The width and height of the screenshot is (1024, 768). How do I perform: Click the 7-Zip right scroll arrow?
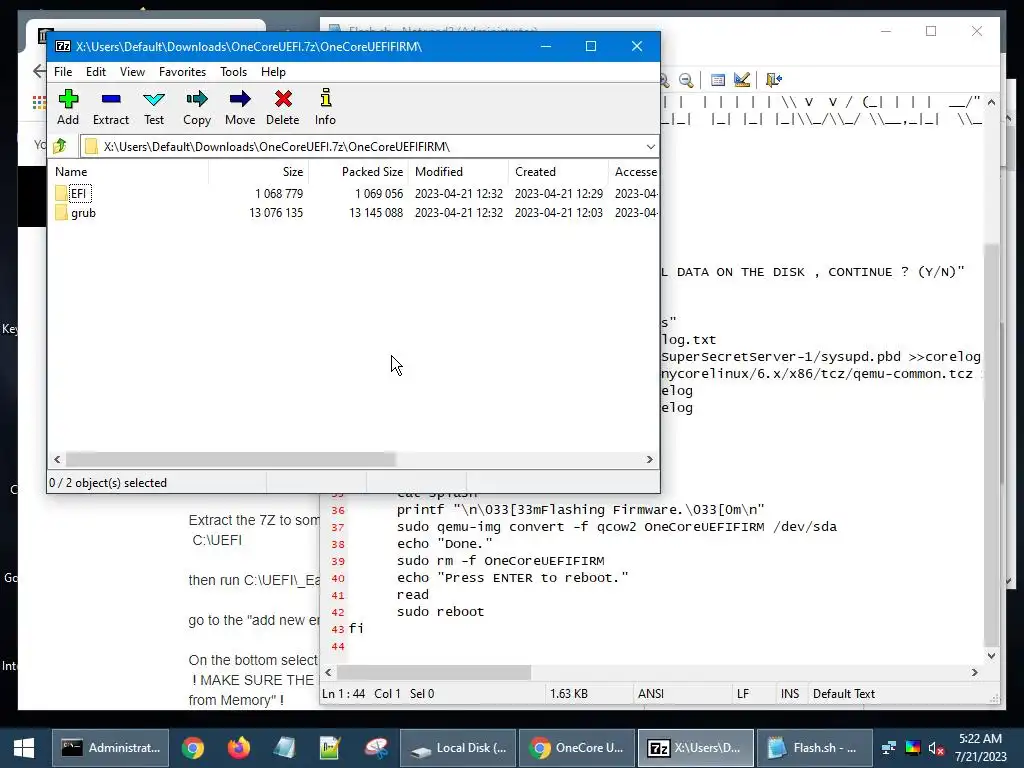click(649, 459)
